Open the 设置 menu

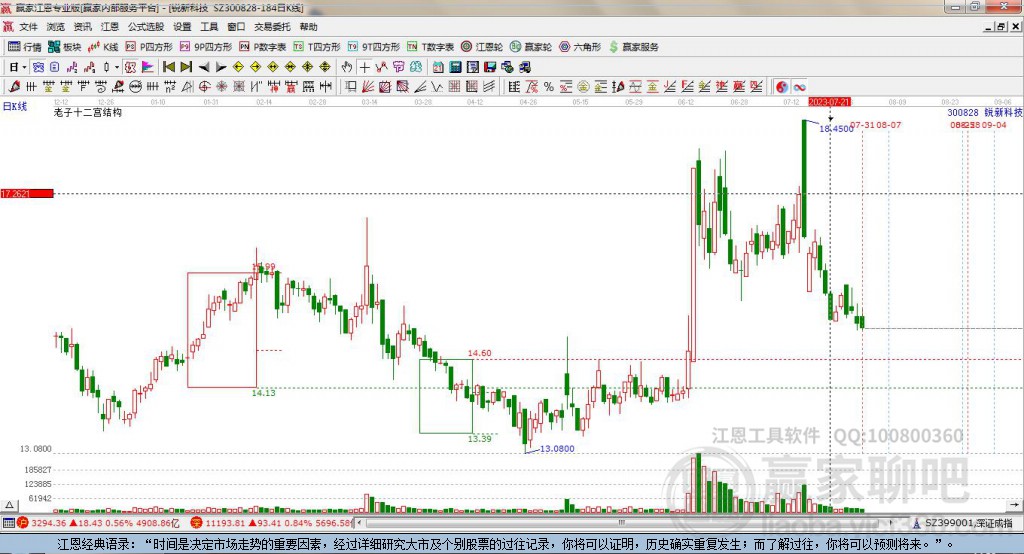click(182, 27)
